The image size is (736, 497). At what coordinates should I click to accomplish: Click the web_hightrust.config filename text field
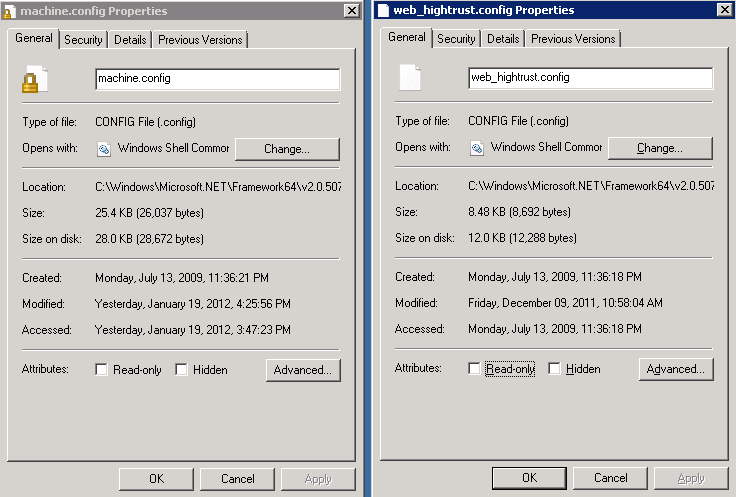click(590, 78)
